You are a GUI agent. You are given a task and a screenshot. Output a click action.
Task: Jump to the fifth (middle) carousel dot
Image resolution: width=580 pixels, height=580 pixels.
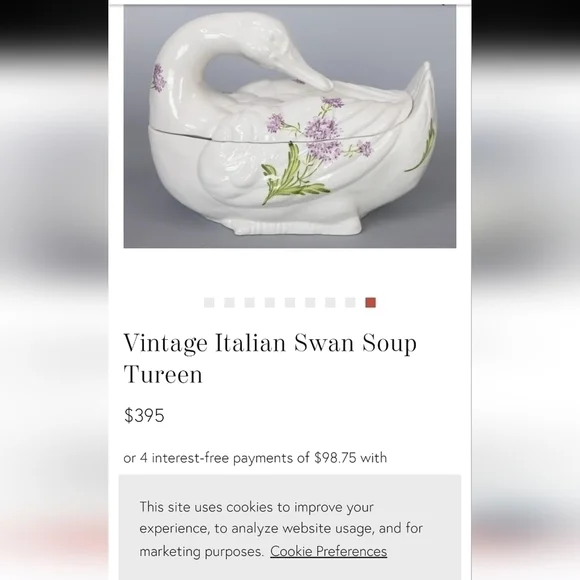(x=290, y=303)
